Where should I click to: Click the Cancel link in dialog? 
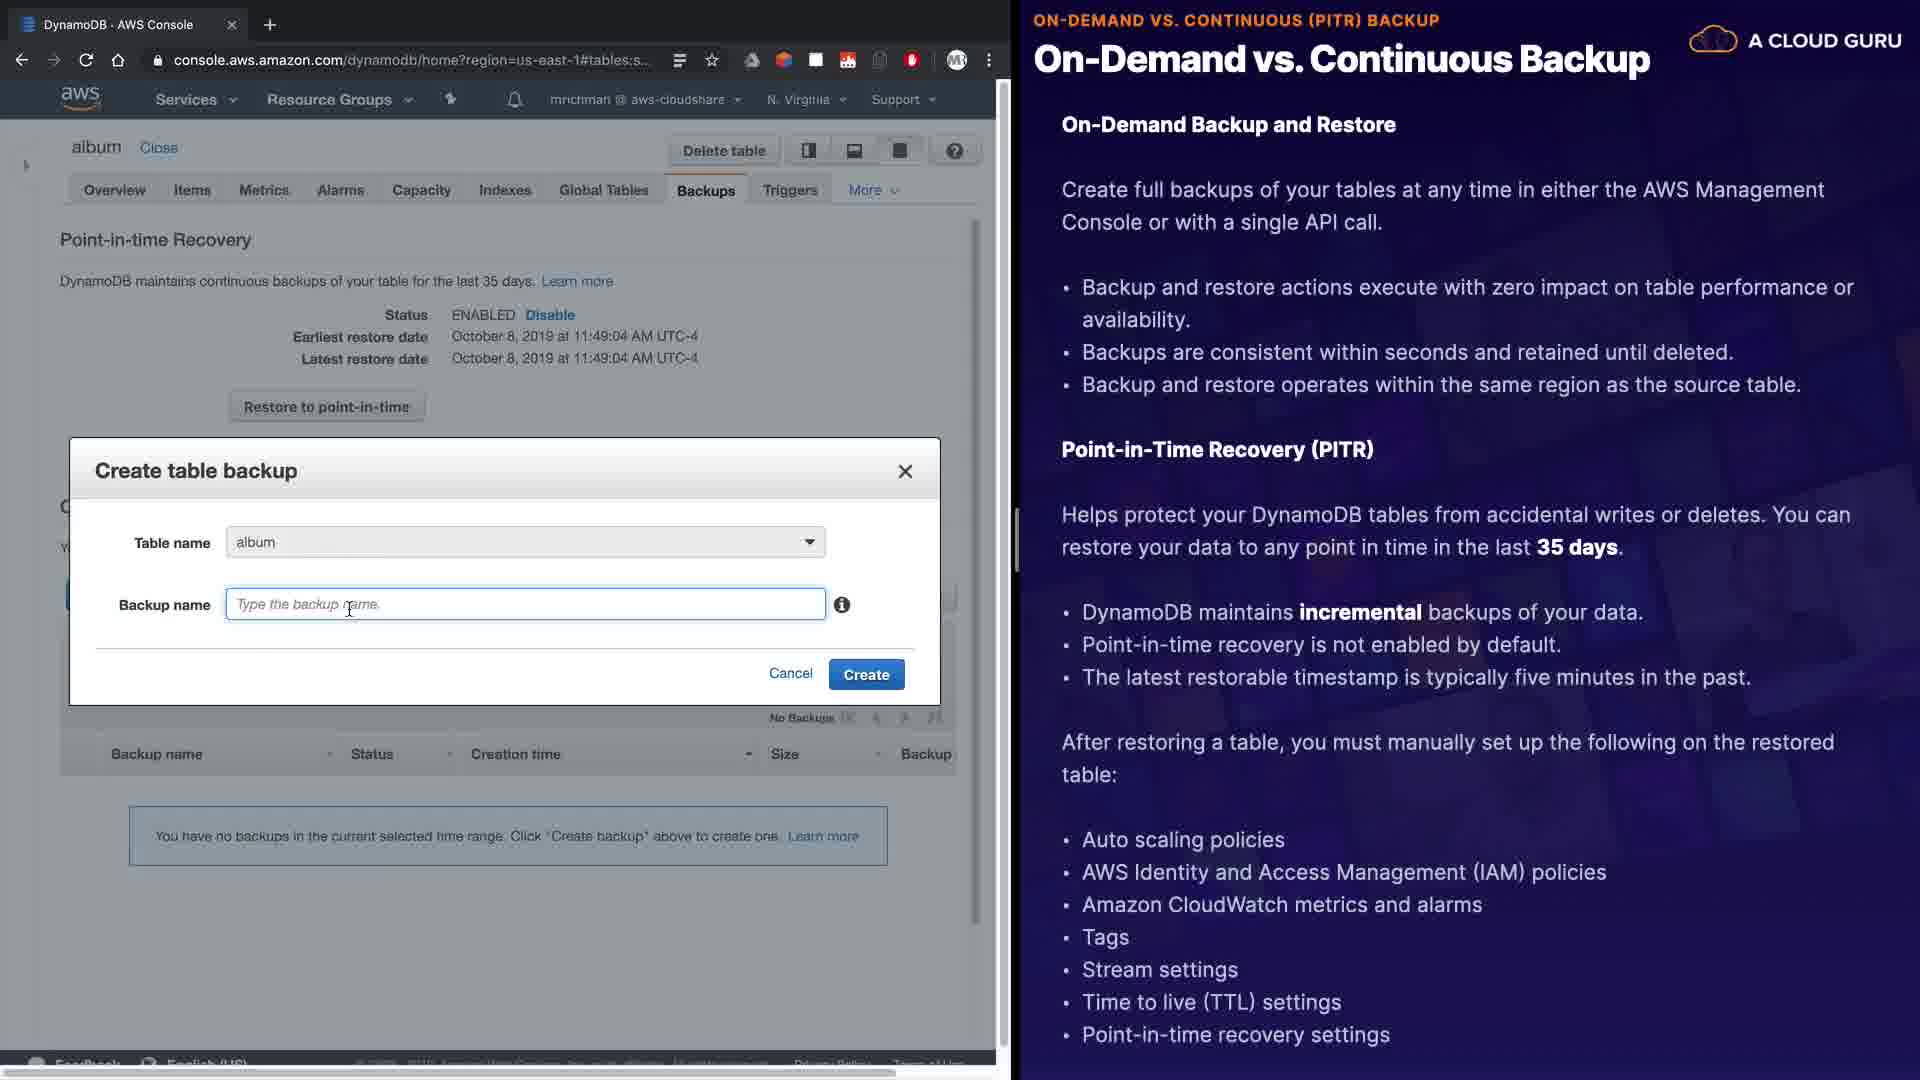click(790, 673)
